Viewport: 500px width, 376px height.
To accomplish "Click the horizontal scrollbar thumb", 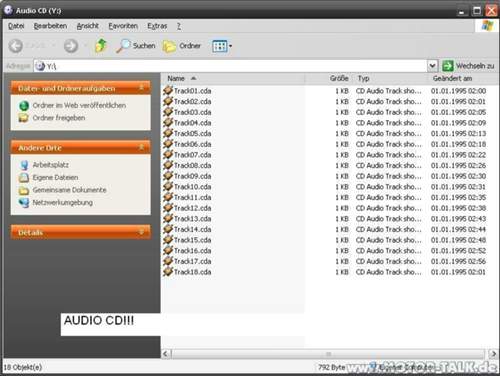I will pyautogui.click(x=328, y=354).
